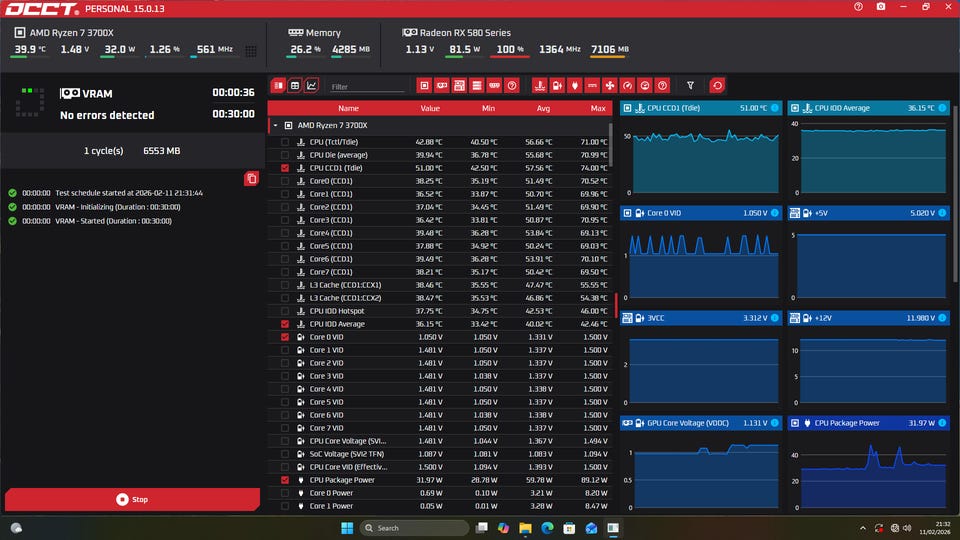Click the taskbar Search box
Viewport: 960px width, 540px height.
pyautogui.click(x=414, y=528)
